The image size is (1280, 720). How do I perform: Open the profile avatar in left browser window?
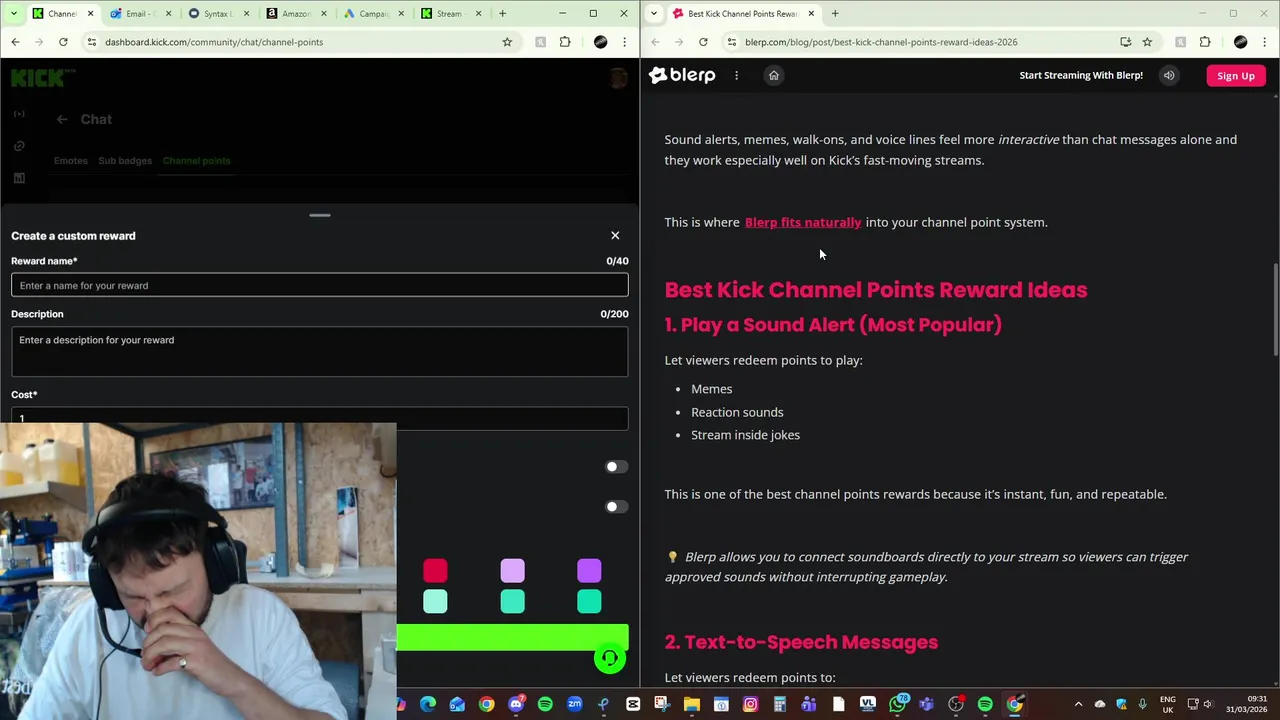click(600, 42)
